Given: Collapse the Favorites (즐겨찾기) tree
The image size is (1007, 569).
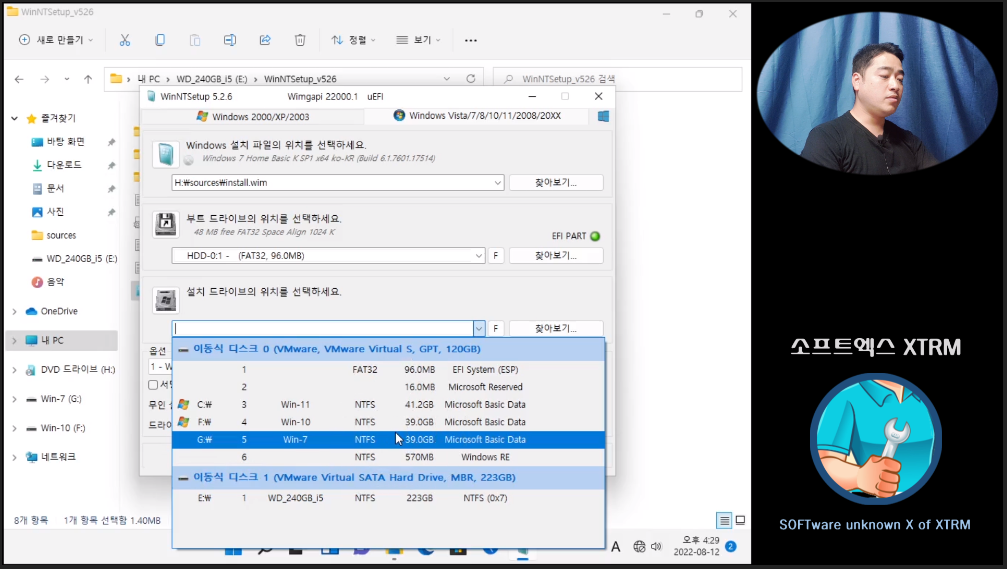Looking at the screenshot, I should (x=14, y=118).
